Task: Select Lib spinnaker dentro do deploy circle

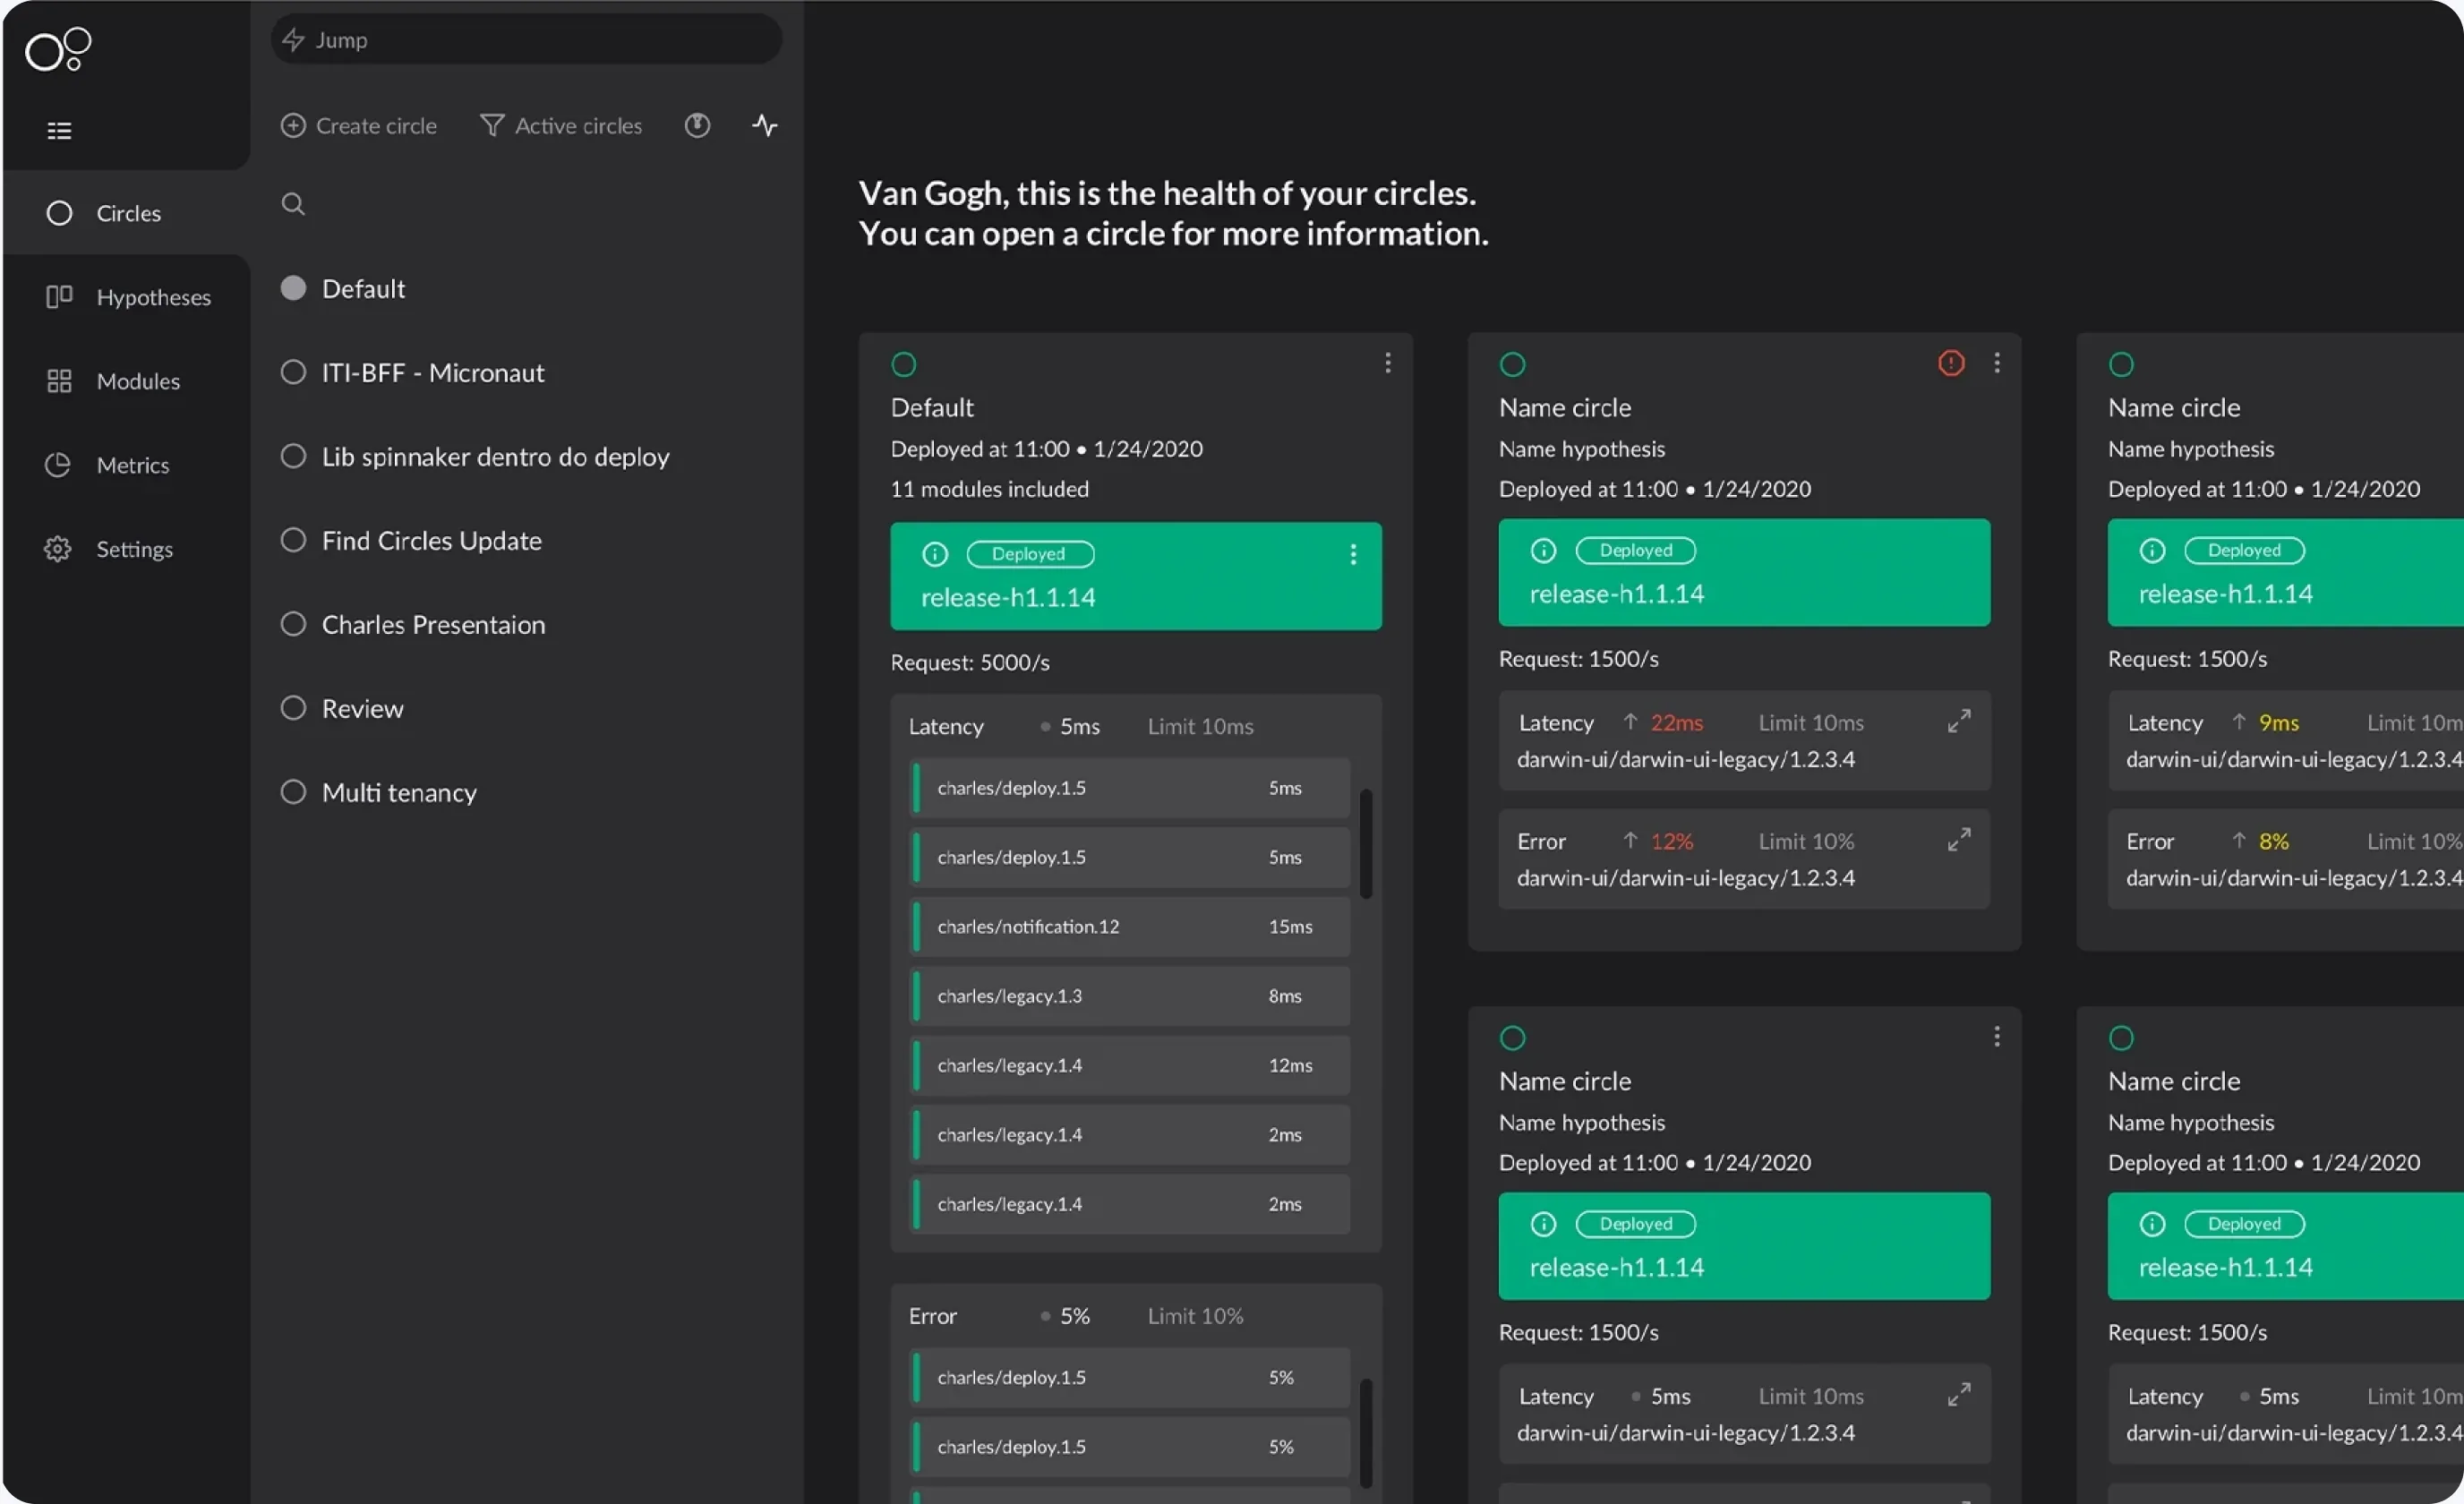Action: pyautogui.click(x=293, y=456)
